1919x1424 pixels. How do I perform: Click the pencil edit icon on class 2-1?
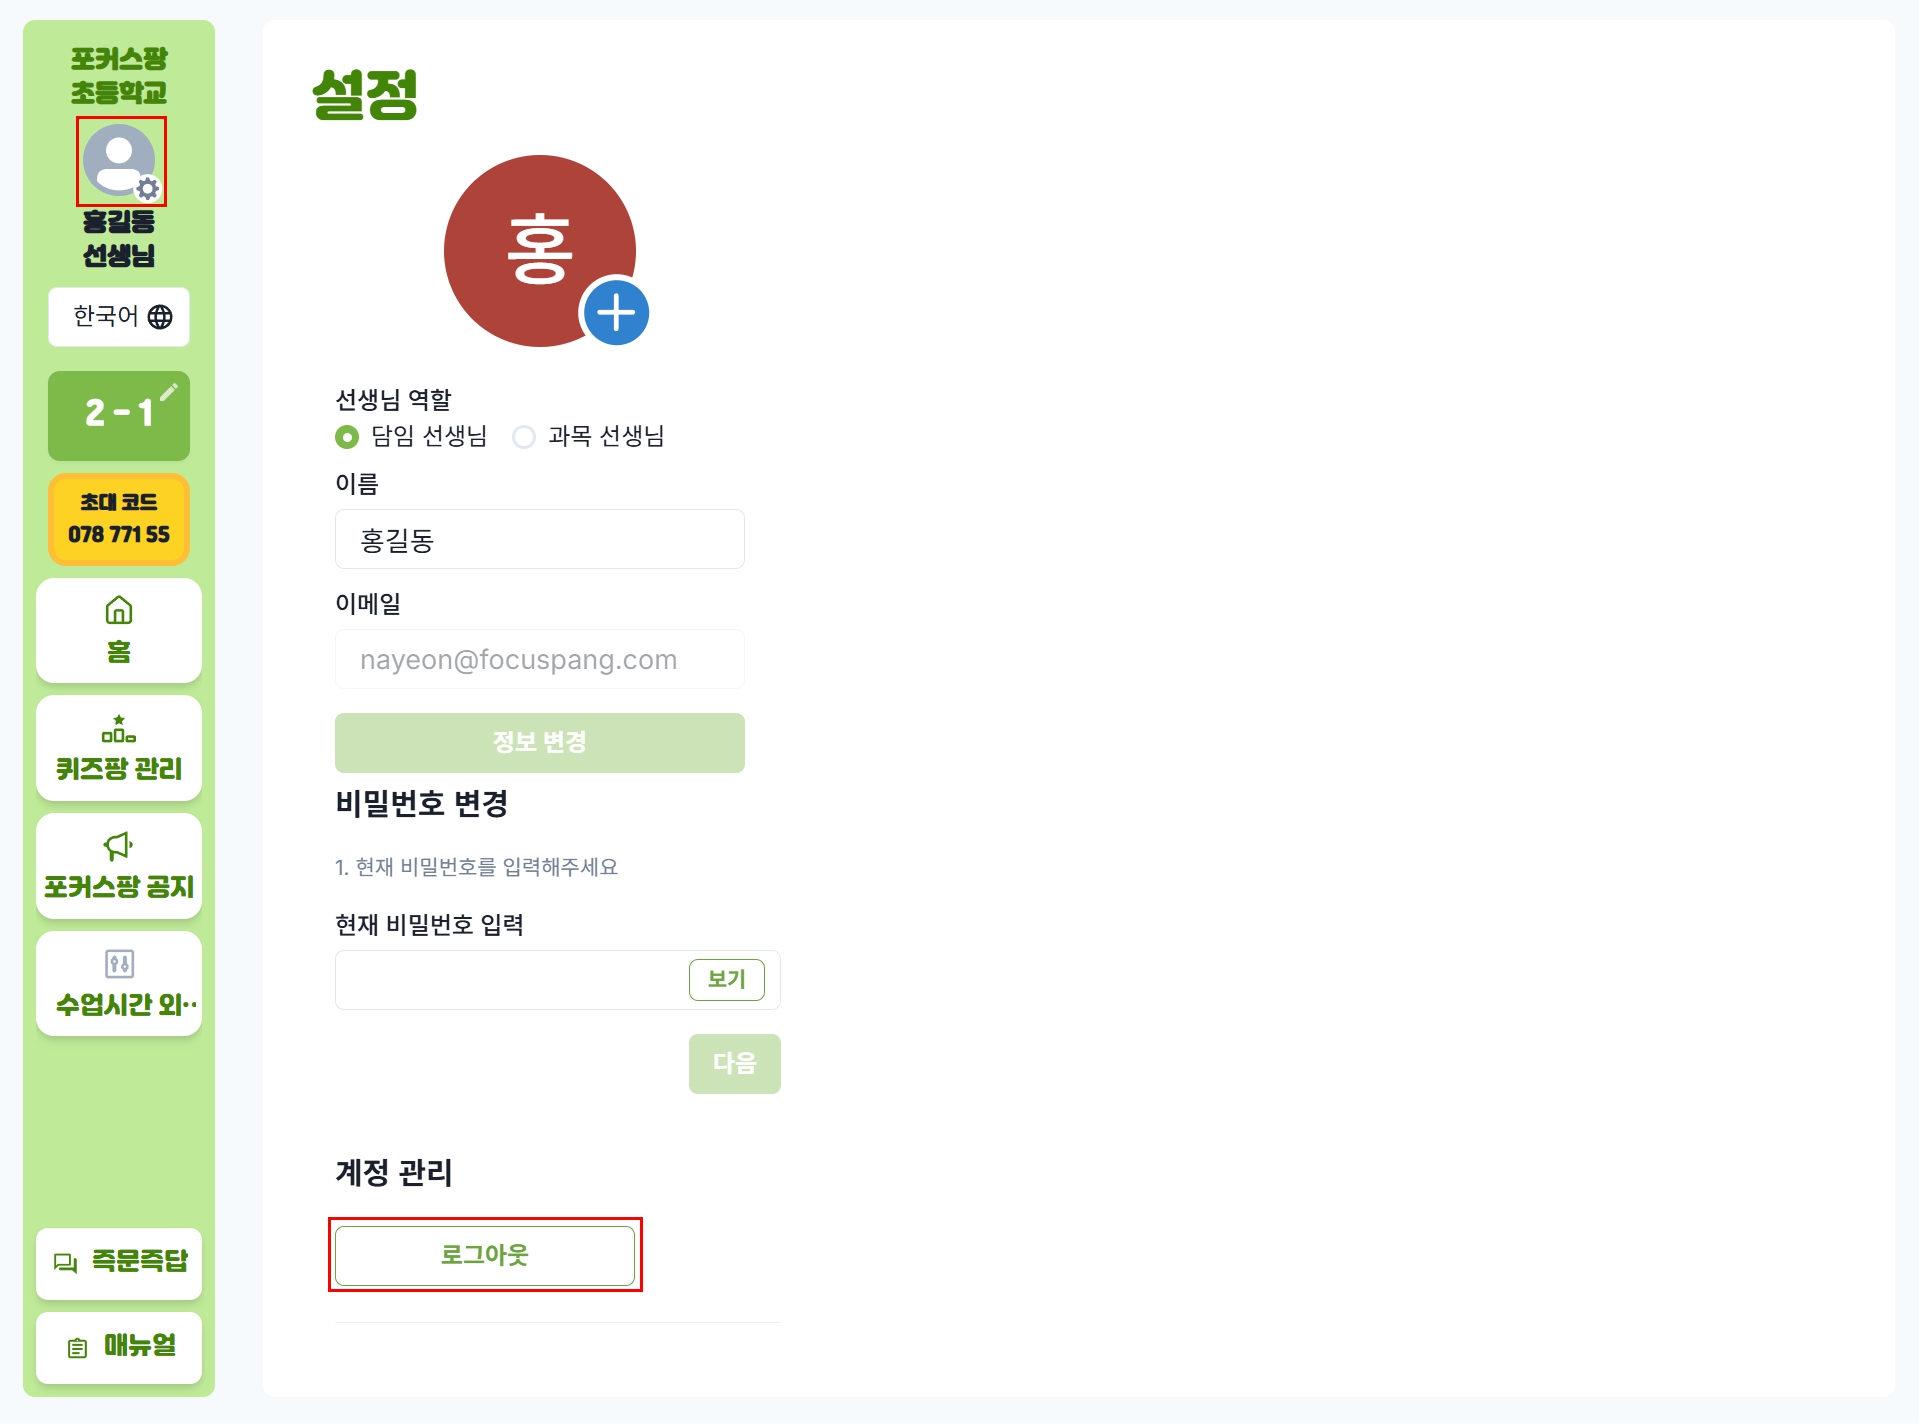pyautogui.click(x=169, y=391)
